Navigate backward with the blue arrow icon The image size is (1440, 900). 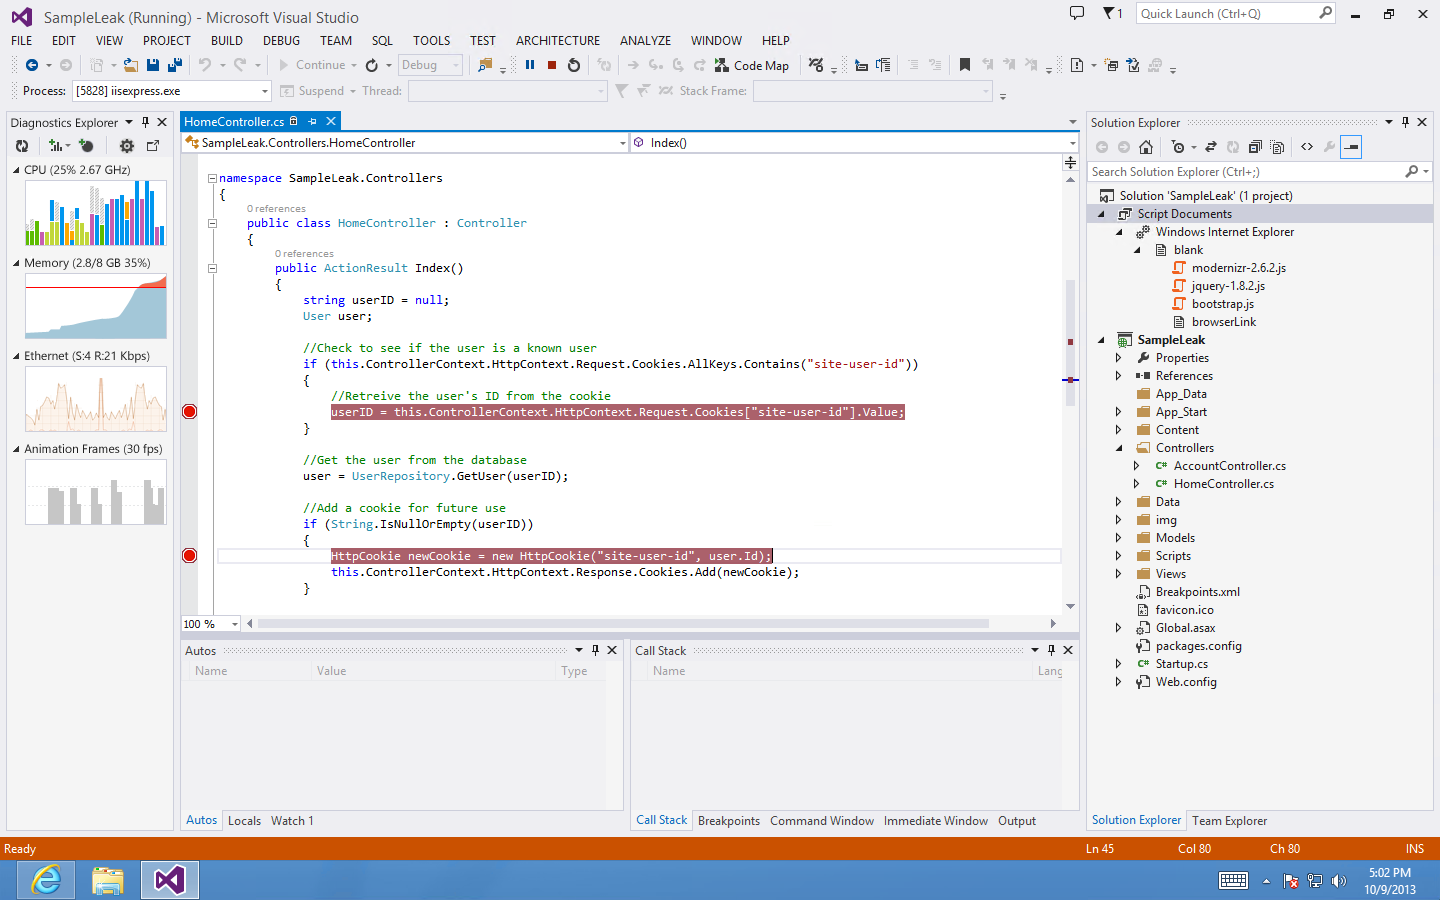32,65
